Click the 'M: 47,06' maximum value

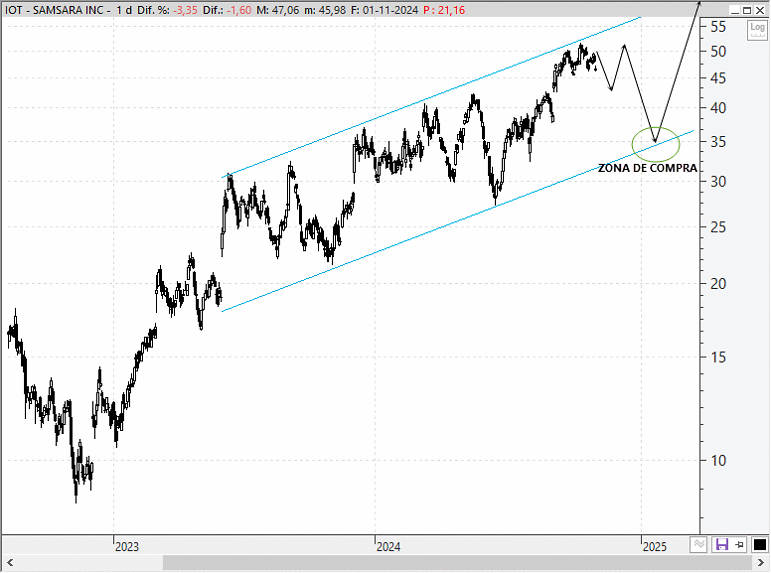pos(277,10)
